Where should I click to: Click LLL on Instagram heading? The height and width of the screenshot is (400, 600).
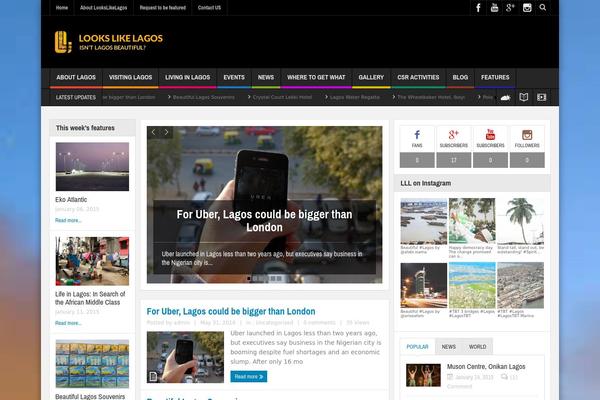pyautogui.click(x=426, y=183)
